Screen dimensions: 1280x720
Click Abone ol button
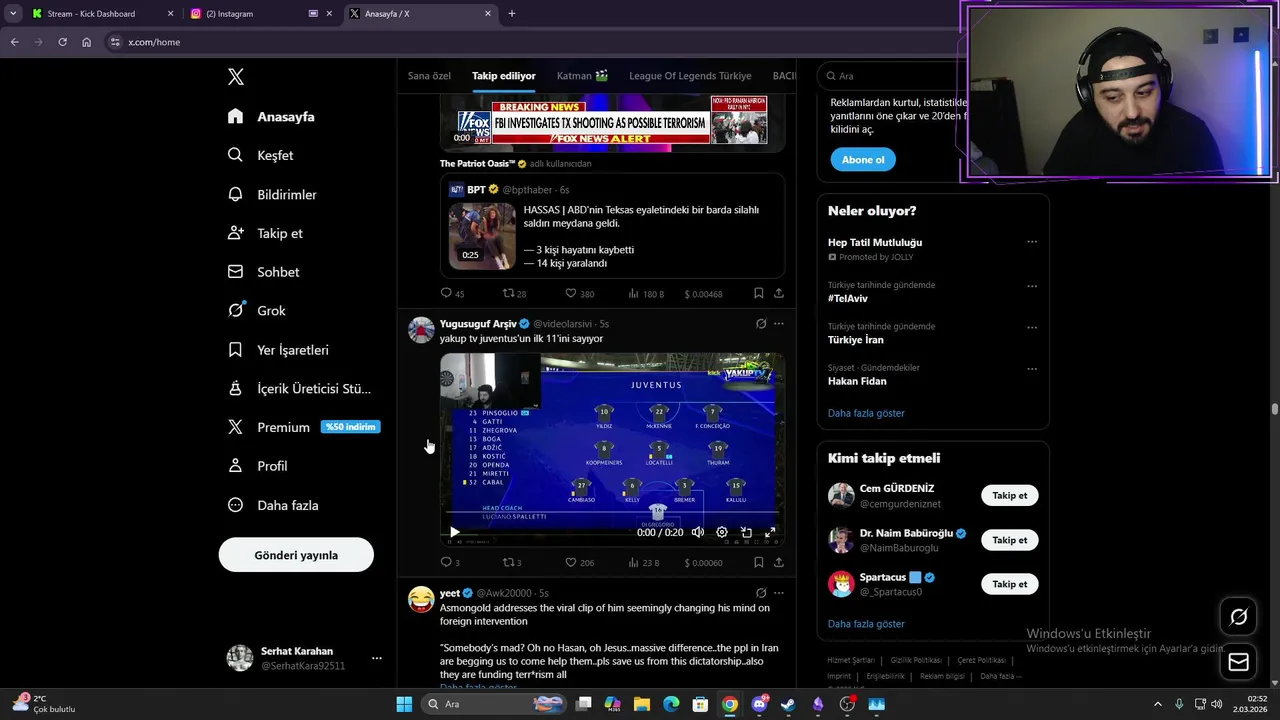coord(863,160)
